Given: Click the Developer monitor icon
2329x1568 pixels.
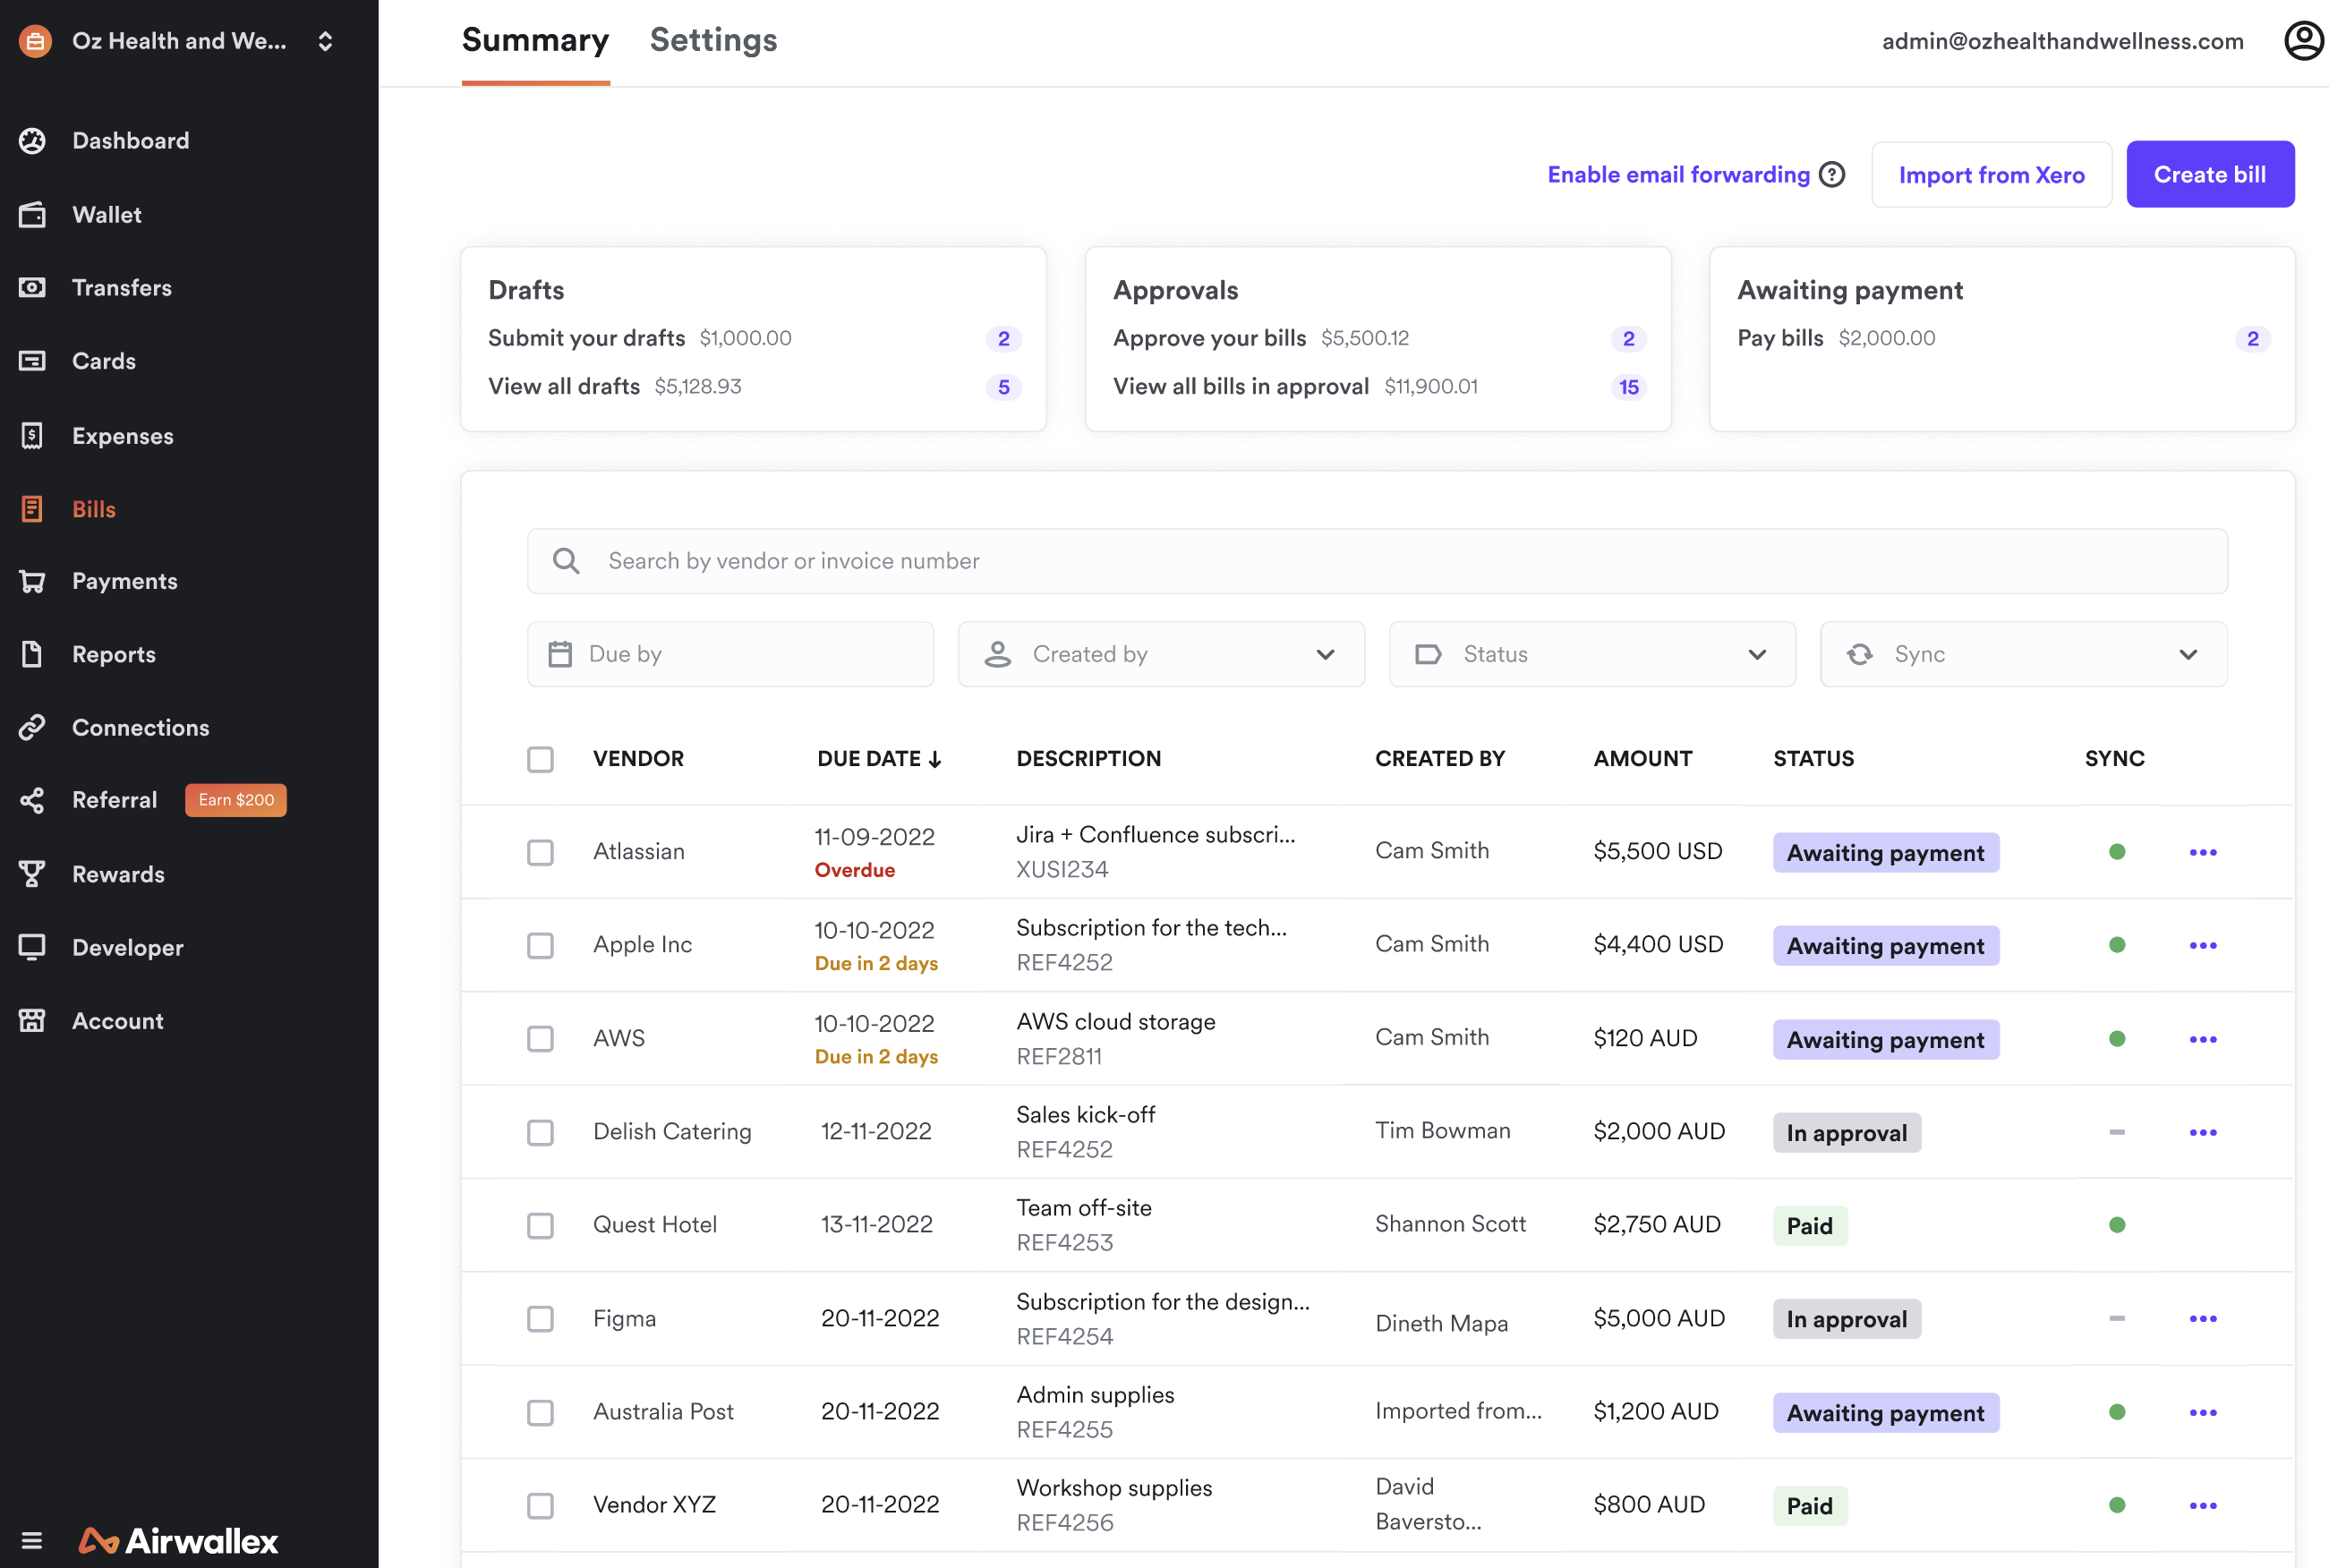Looking at the screenshot, I should [x=32, y=947].
